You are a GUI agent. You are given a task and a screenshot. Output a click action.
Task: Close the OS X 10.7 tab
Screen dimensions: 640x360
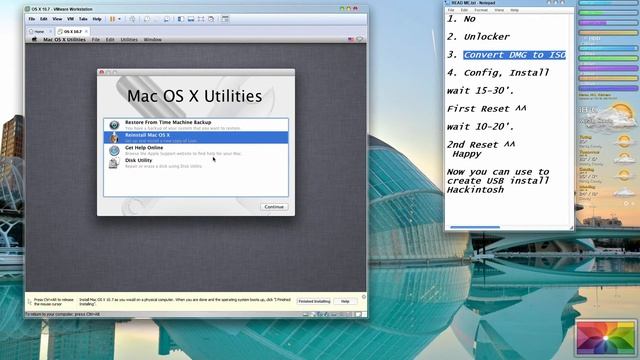point(86,31)
